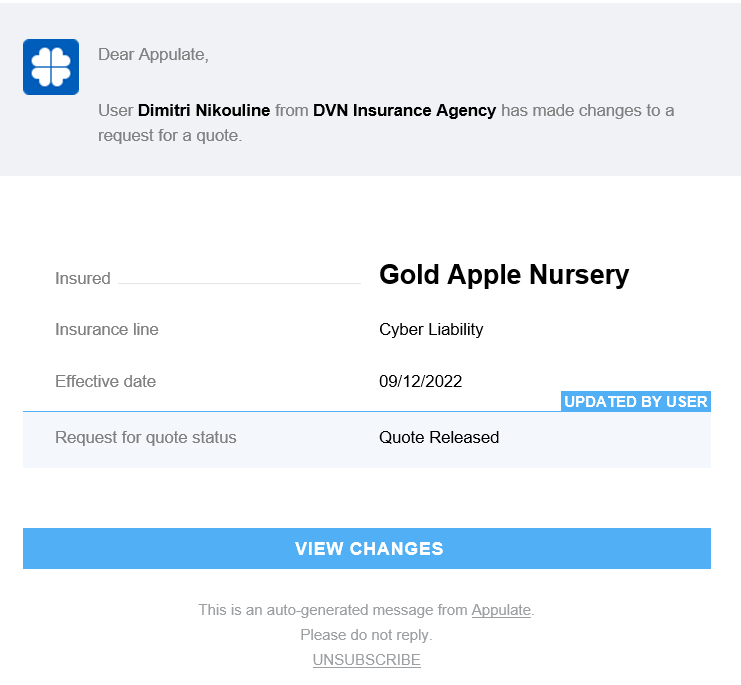This screenshot has height=685, width=741.
Task: Click the Insured field label
Action: (x=83, y=279)
